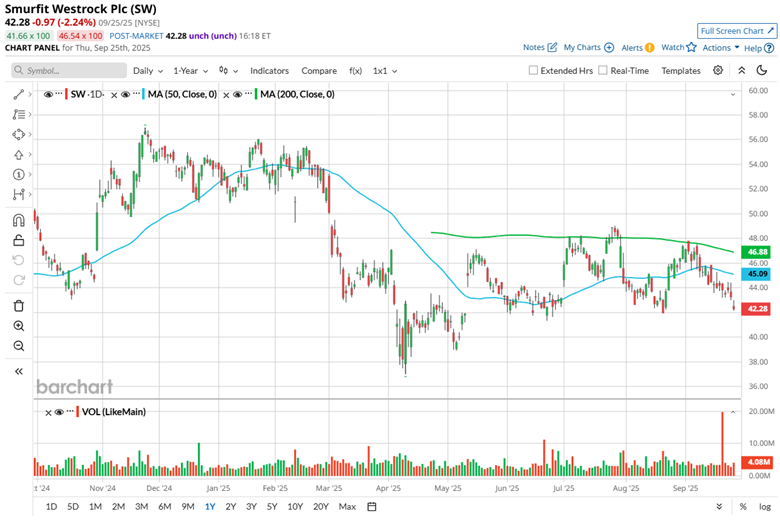Open the chart type candlestick dropdown
This screenshot has width=780, height=524.
[228, 71]
